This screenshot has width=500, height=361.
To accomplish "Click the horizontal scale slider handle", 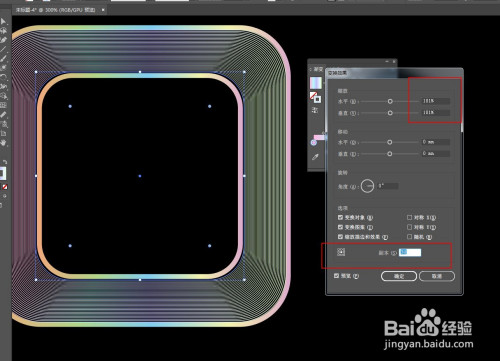I will click(x=390, y=101).
